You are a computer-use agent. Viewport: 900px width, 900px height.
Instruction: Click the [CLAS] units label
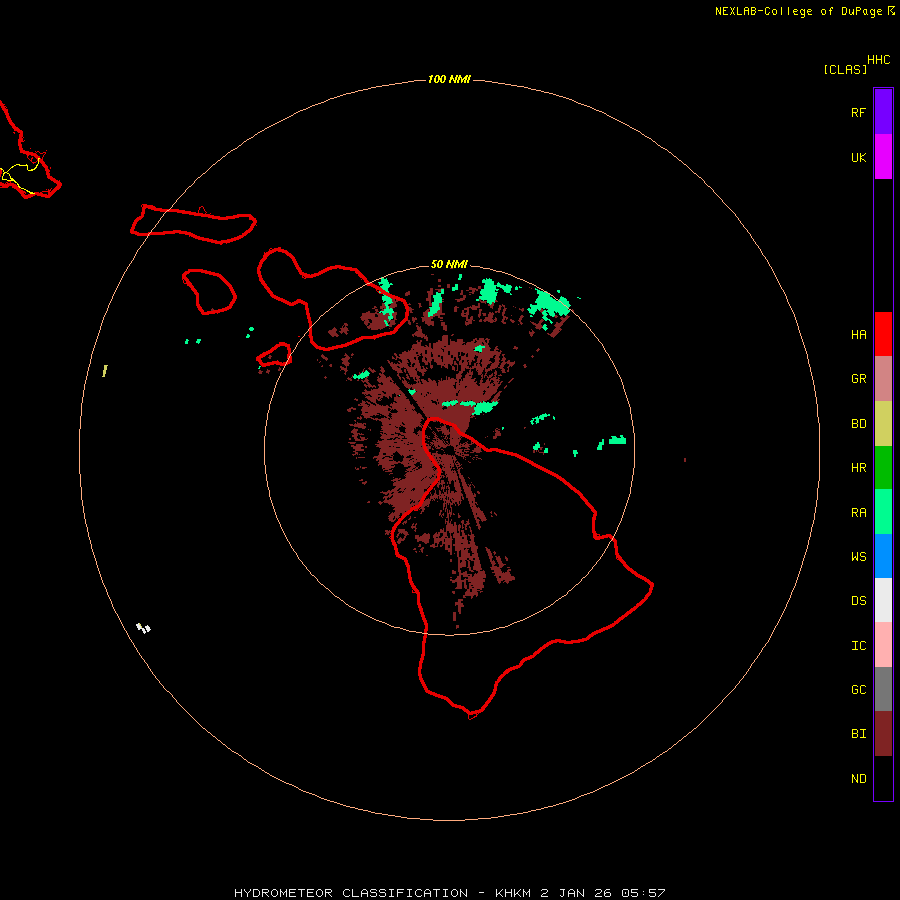(x=845, y=69)
